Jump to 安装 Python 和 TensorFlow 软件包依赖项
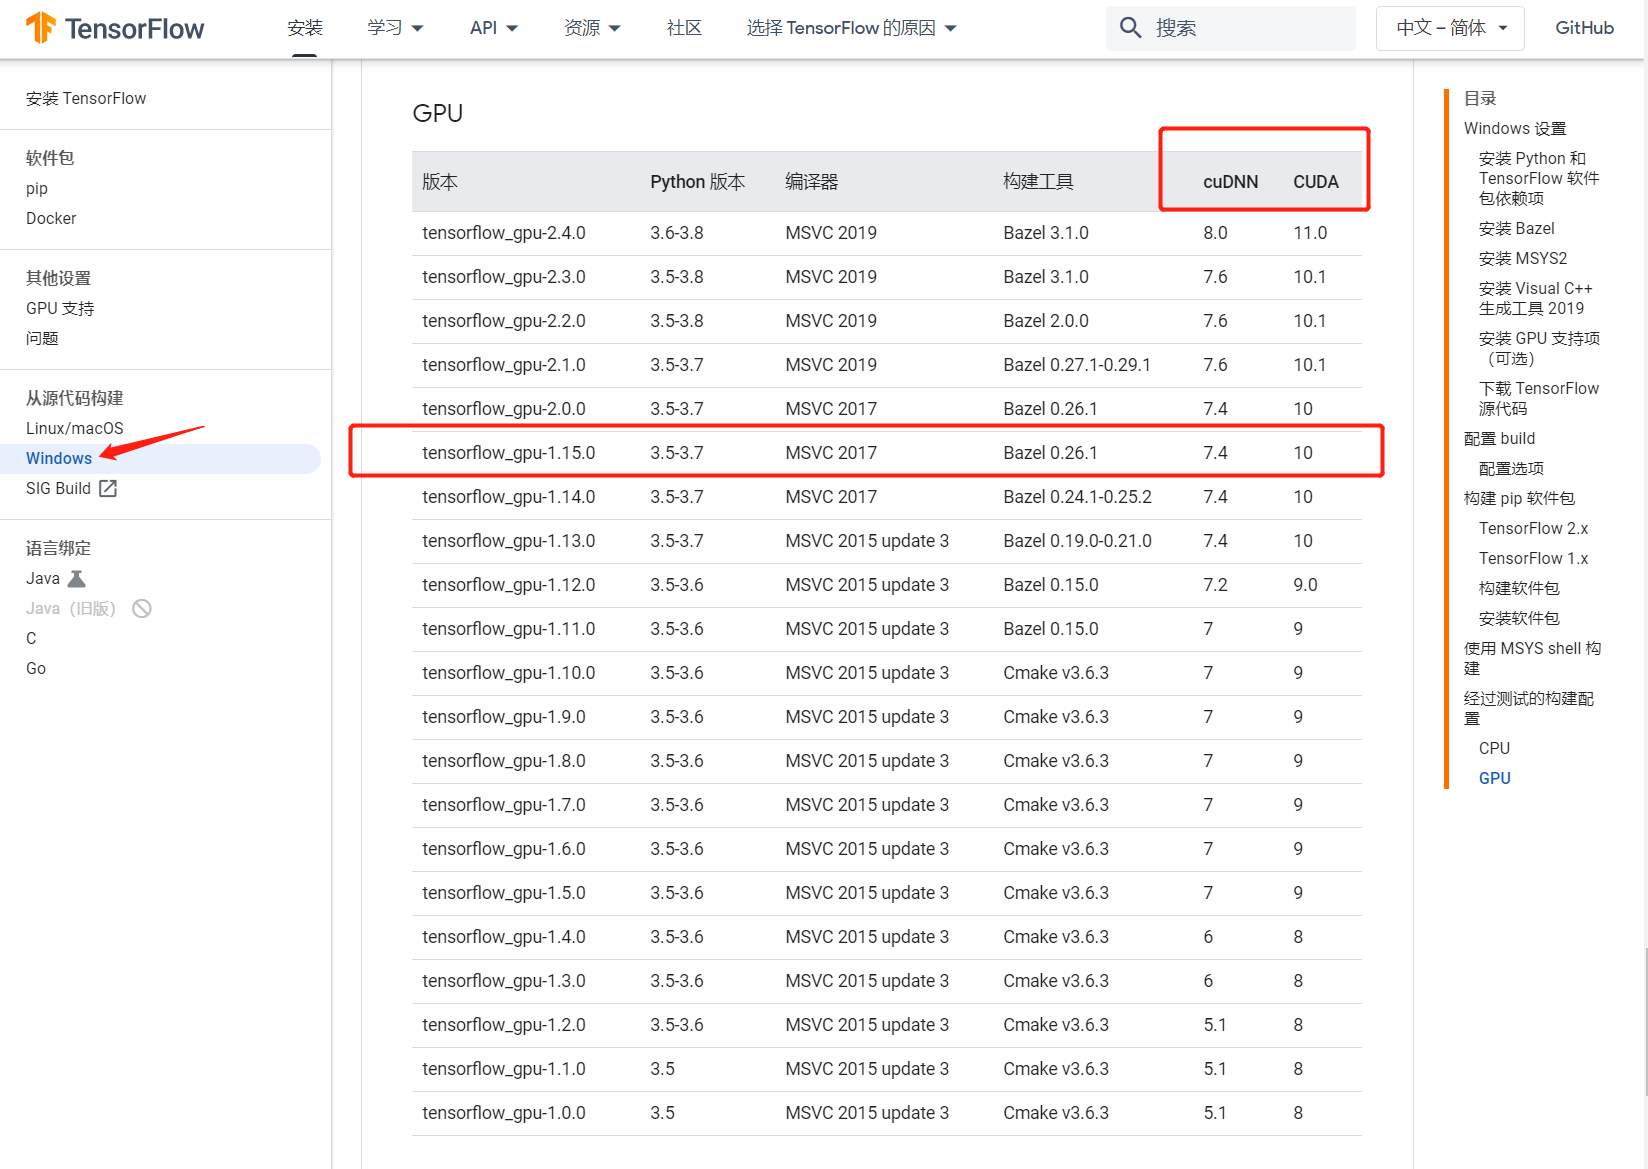 point(1539,178)
